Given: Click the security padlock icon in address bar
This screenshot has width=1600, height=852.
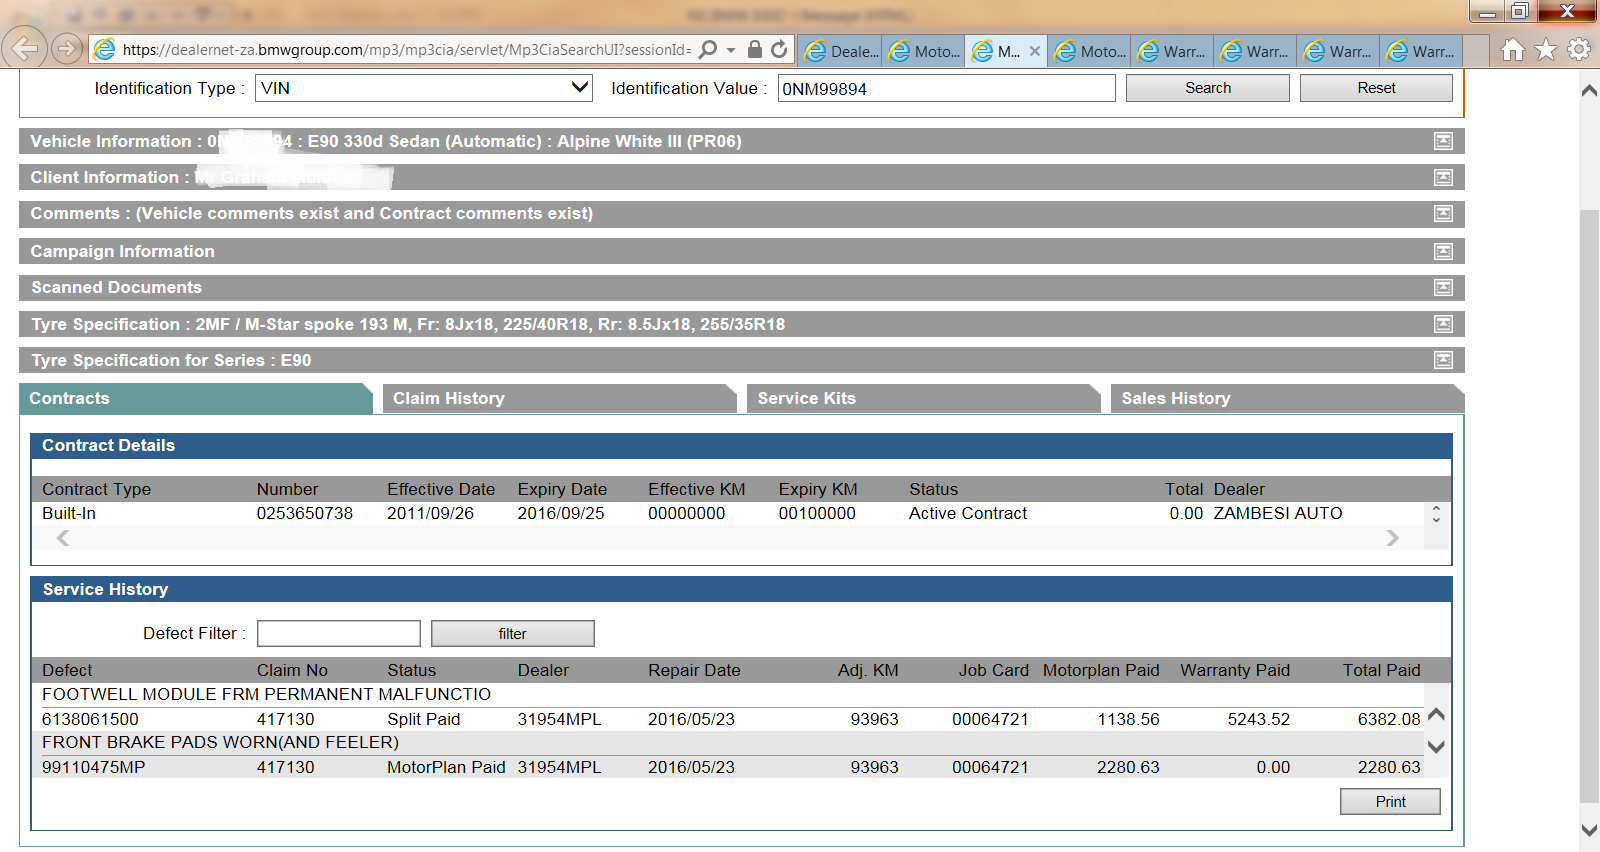Looking at the screenshot, I should click(755, 49).
